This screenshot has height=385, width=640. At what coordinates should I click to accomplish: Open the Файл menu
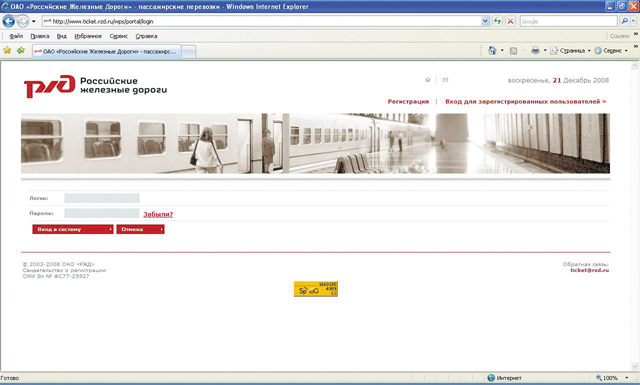click(x=16, y=36)
